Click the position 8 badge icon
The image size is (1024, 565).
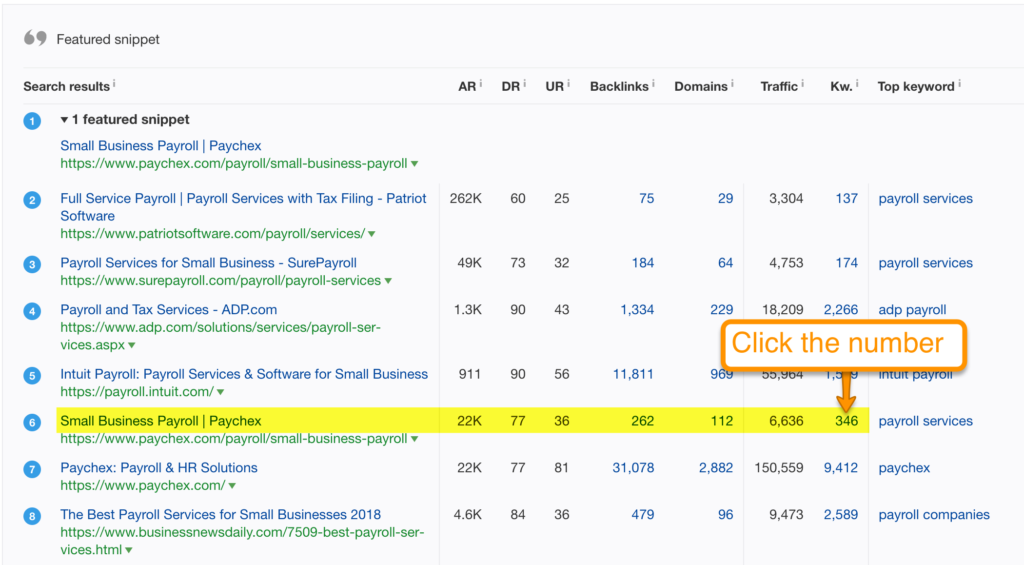(x=32, y=517)
